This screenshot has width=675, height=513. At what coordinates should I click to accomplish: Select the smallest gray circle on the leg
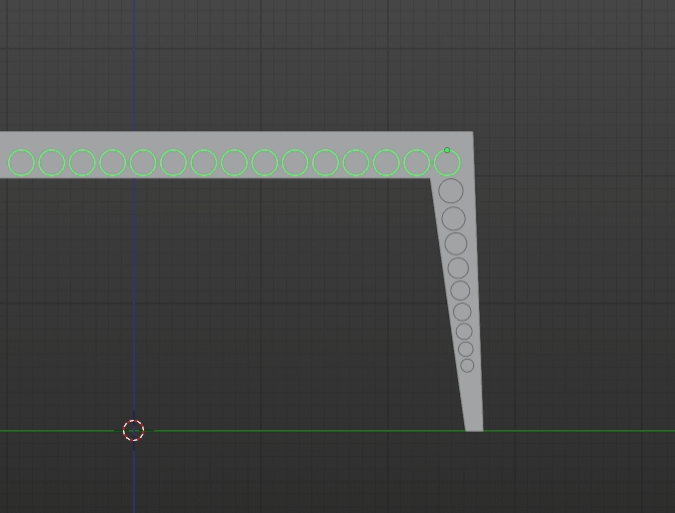pos(467,366)
